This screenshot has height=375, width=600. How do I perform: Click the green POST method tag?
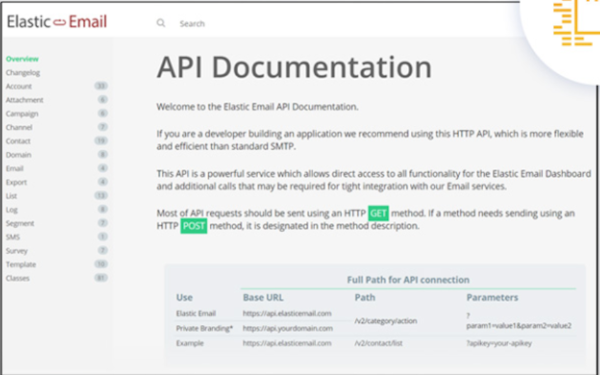(194, 226)
